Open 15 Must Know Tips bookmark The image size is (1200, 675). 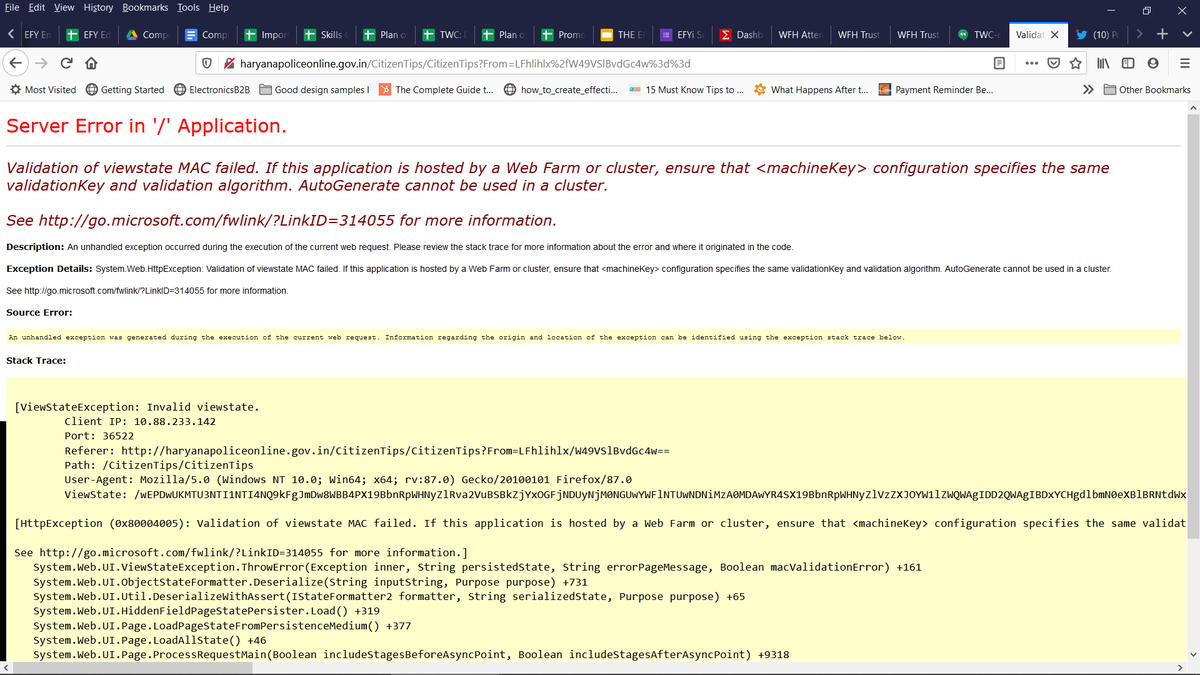(x=686, y=89)
